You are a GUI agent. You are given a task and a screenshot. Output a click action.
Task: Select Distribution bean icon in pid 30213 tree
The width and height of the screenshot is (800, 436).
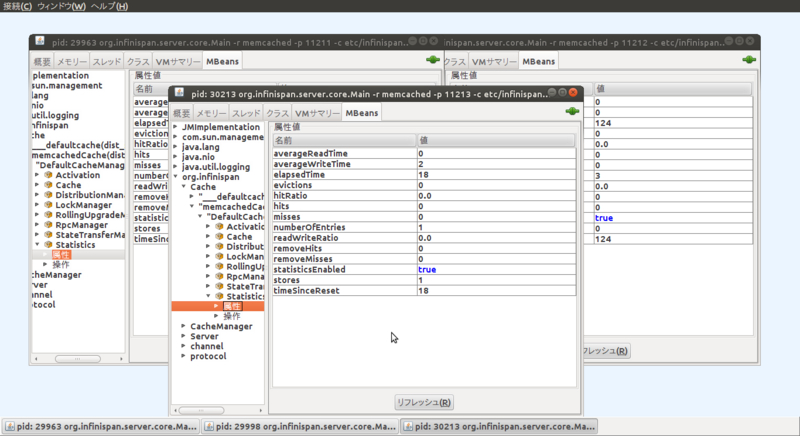[x=219, y=246]
